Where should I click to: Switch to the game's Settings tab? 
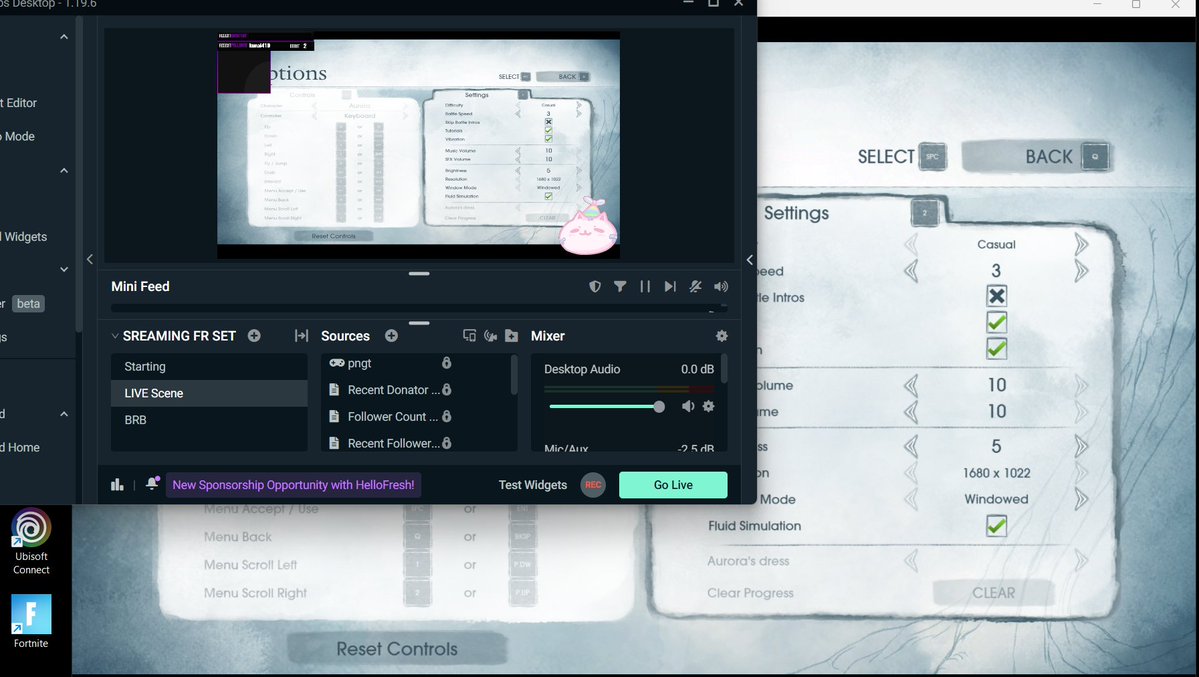pos(796,213)
